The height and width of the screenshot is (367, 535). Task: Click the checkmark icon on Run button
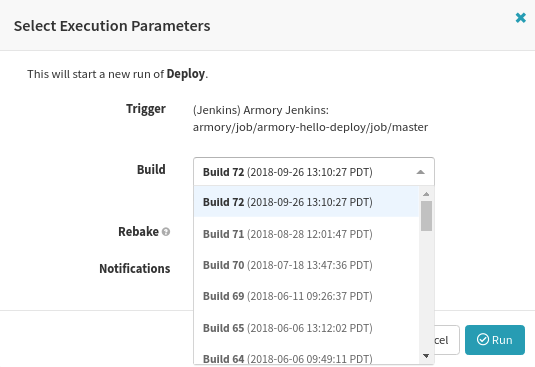[483, 339]
